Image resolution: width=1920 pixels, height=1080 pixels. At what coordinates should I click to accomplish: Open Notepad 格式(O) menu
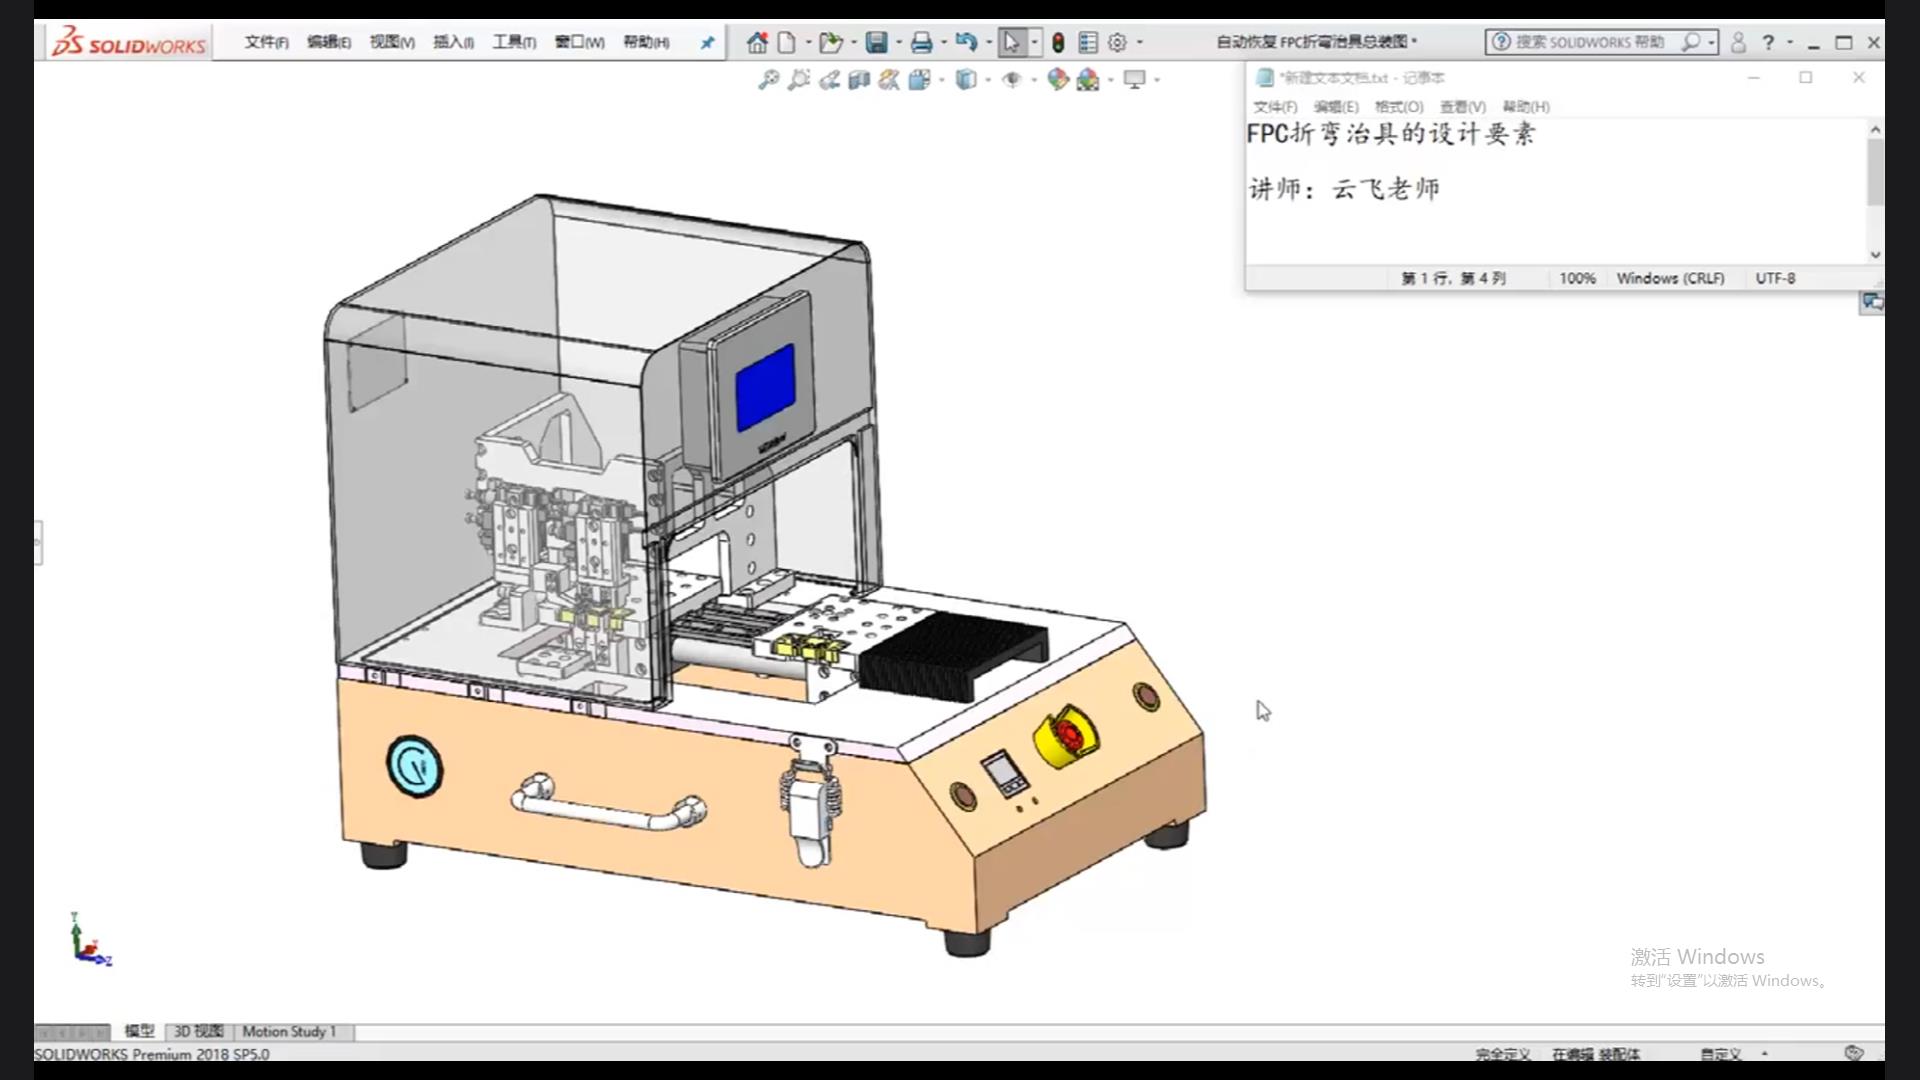(x=1399, y=106)
